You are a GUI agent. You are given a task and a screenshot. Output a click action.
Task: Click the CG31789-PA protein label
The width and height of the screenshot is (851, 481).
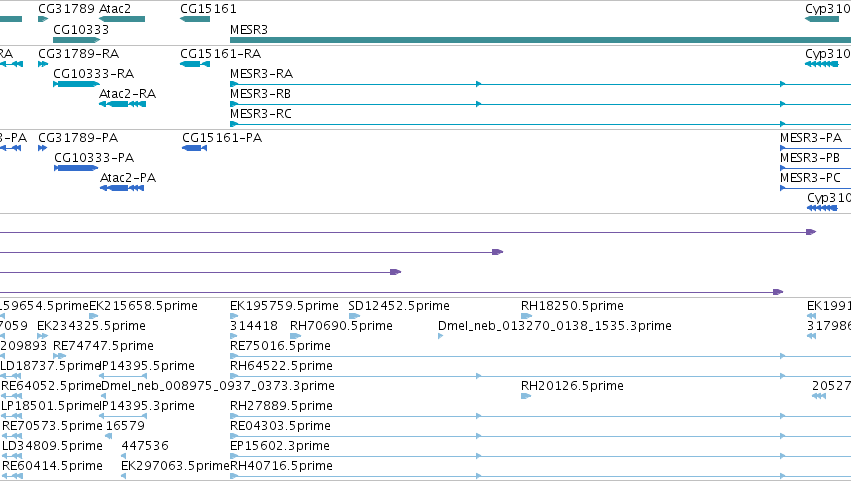pos(78,137)
